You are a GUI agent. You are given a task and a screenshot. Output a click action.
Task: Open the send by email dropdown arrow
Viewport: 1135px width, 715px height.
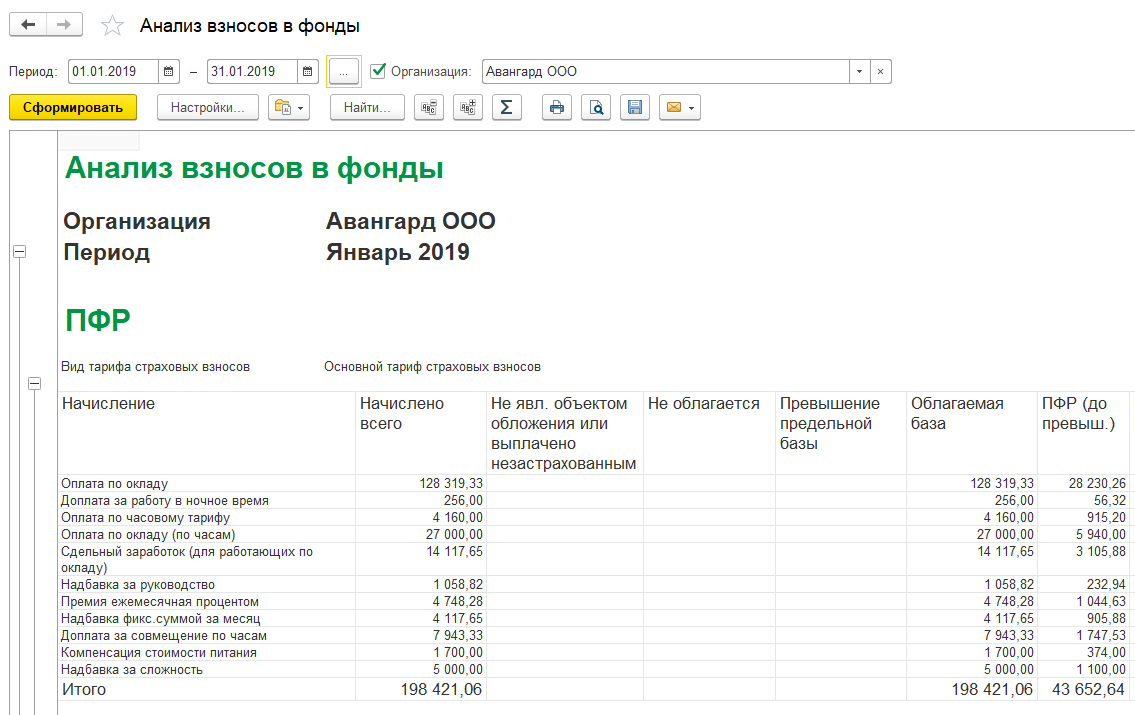tap(690, 108)
